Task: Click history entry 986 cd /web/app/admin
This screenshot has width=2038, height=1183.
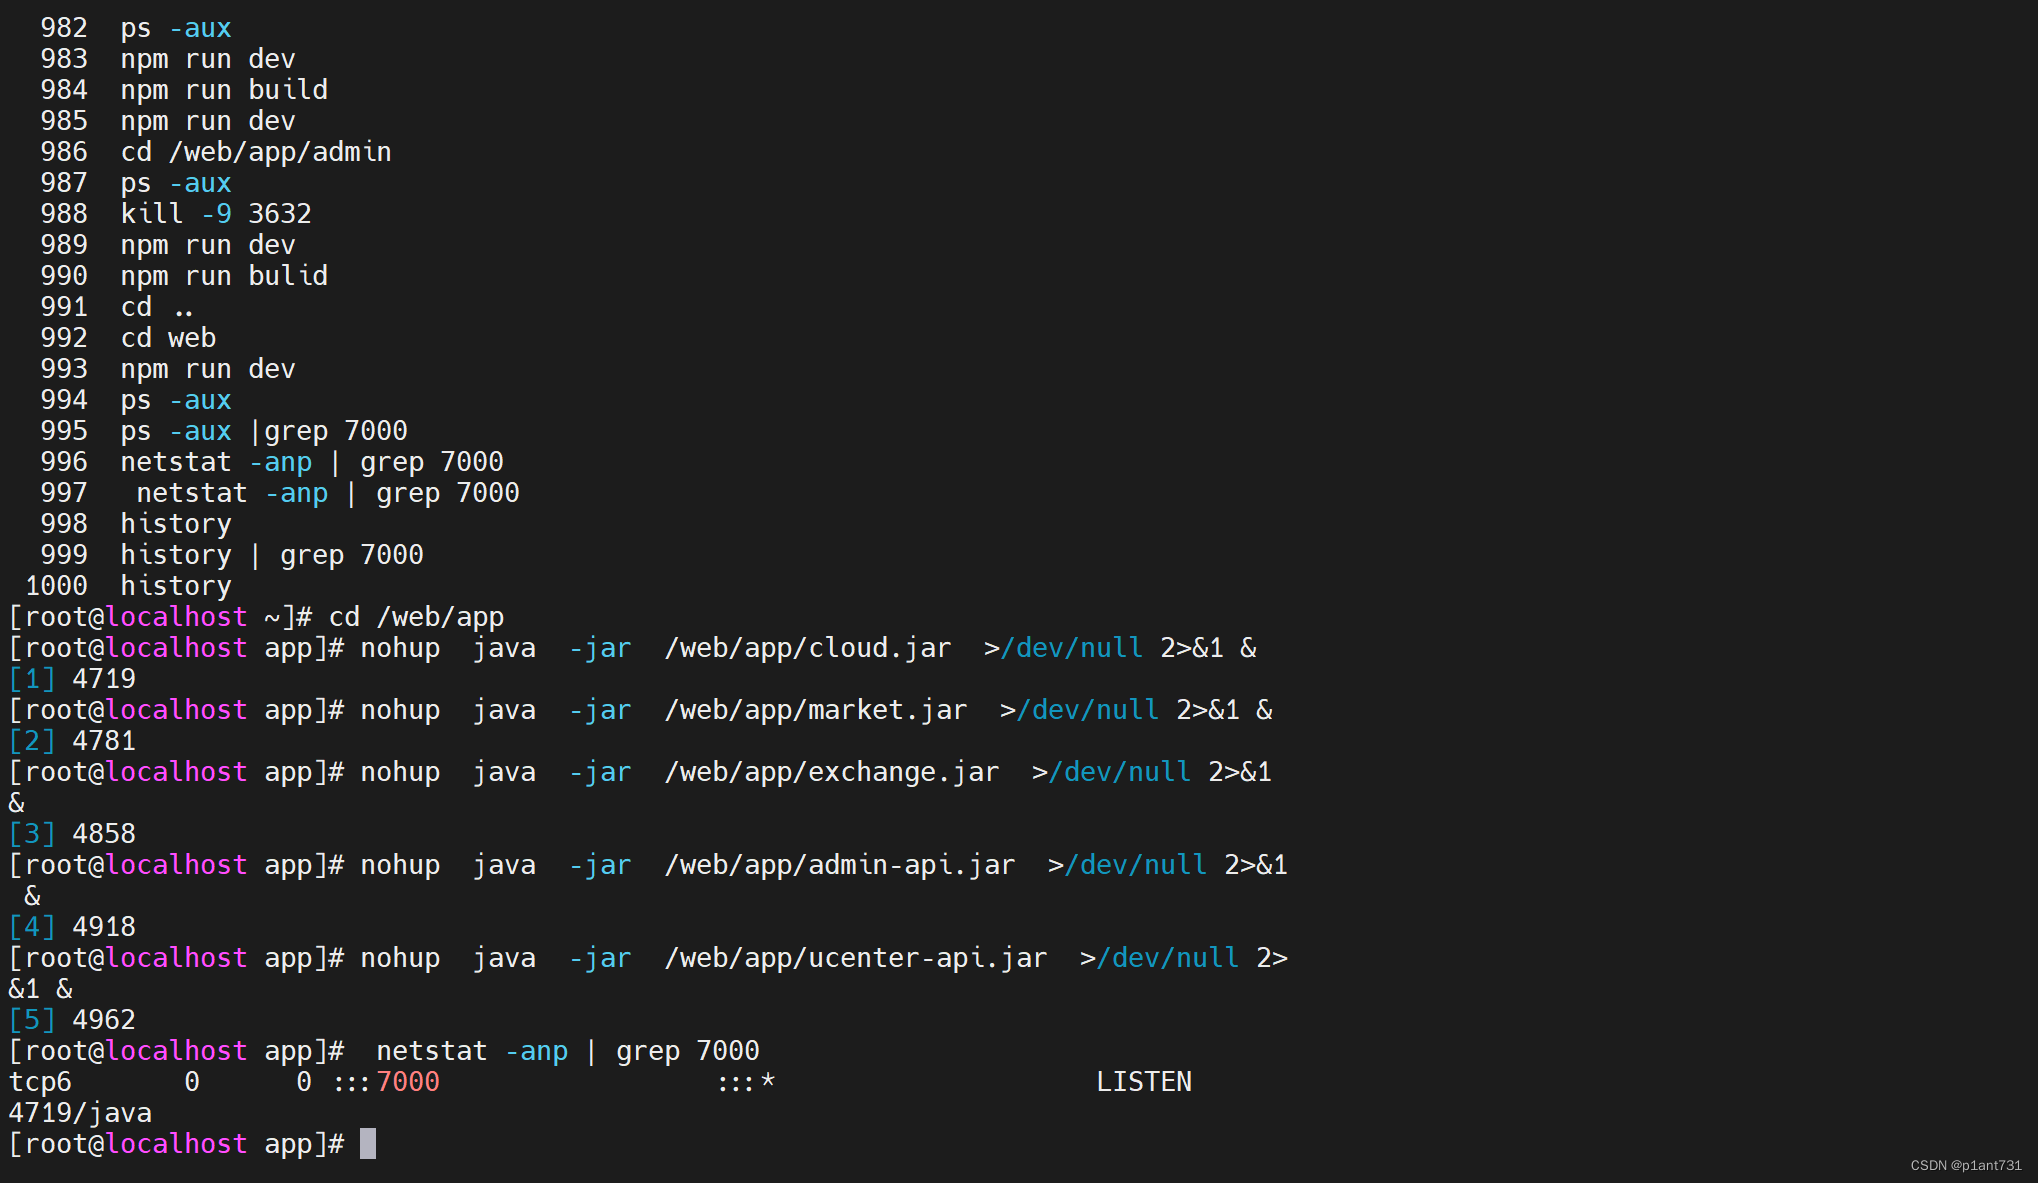Action: (x=255, y=152)
